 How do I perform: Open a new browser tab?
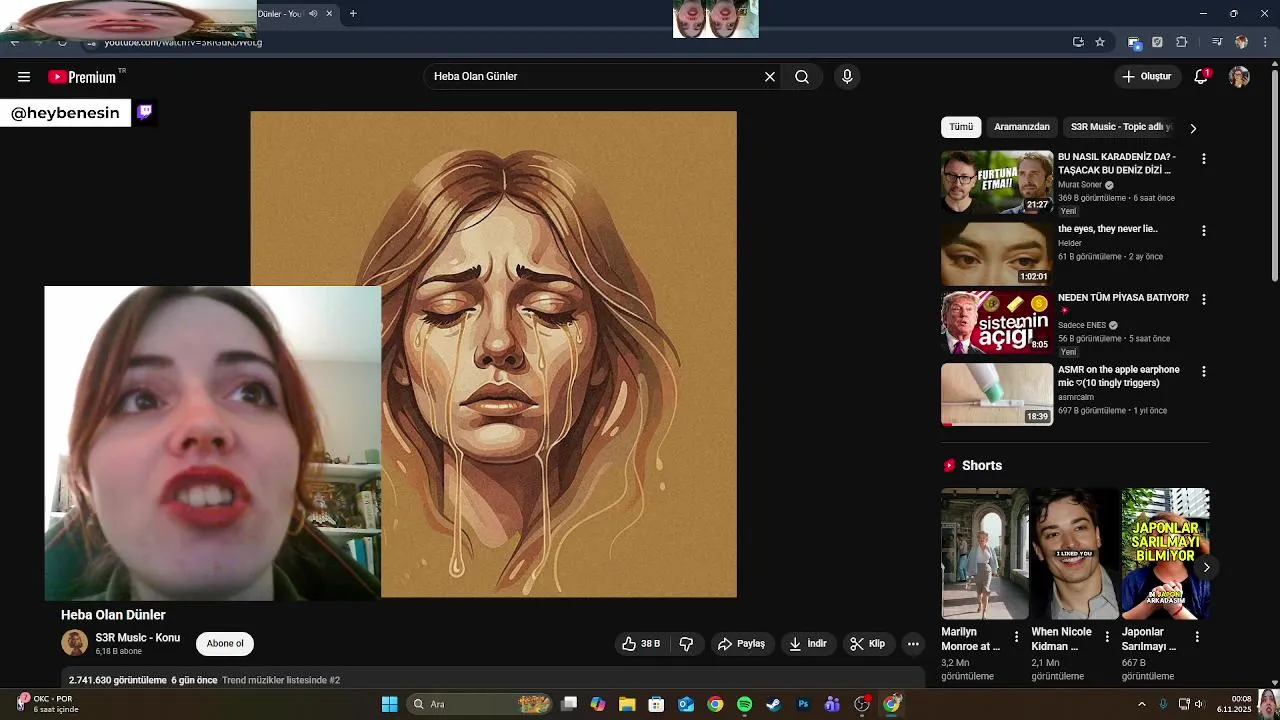tap(353, 14)
